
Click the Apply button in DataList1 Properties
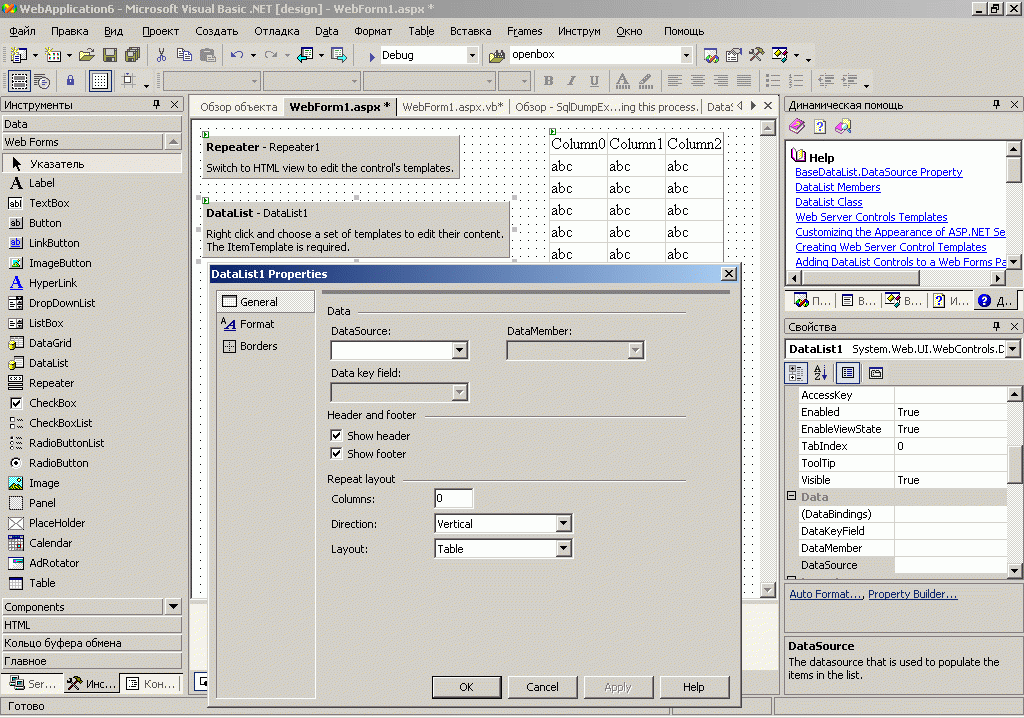(618, 687)
